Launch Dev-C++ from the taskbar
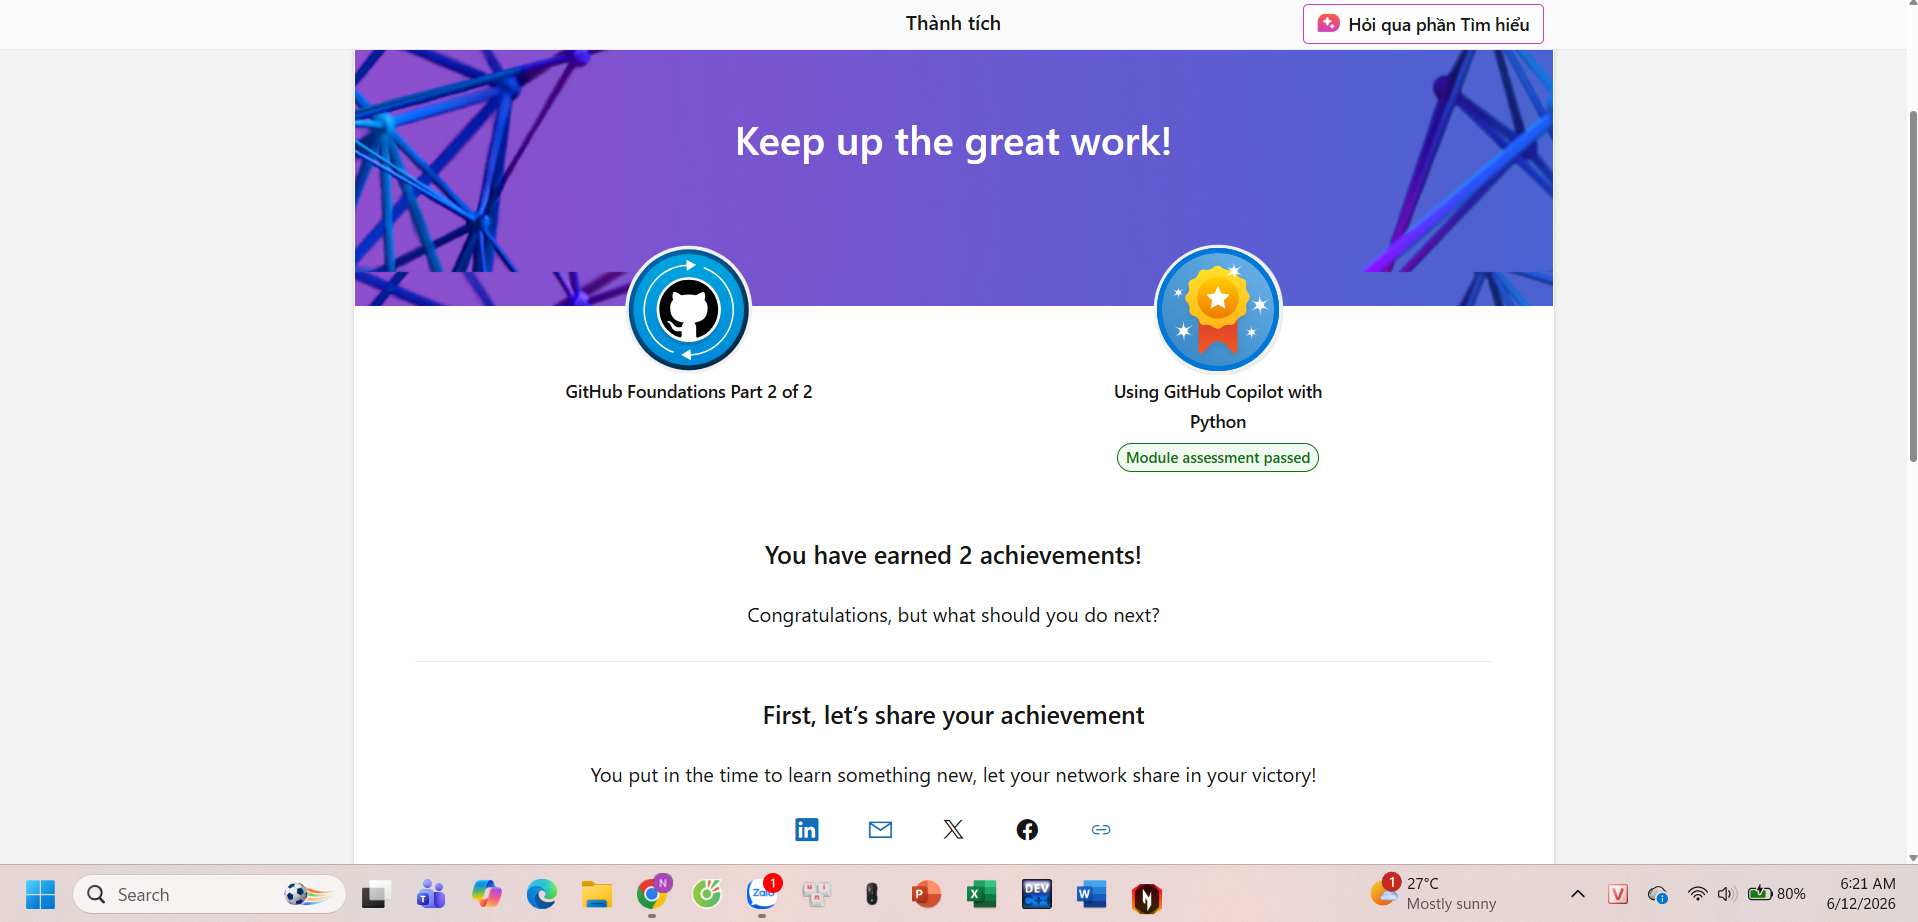This screenshot has width=1918, height=922. pos(1037,894)
